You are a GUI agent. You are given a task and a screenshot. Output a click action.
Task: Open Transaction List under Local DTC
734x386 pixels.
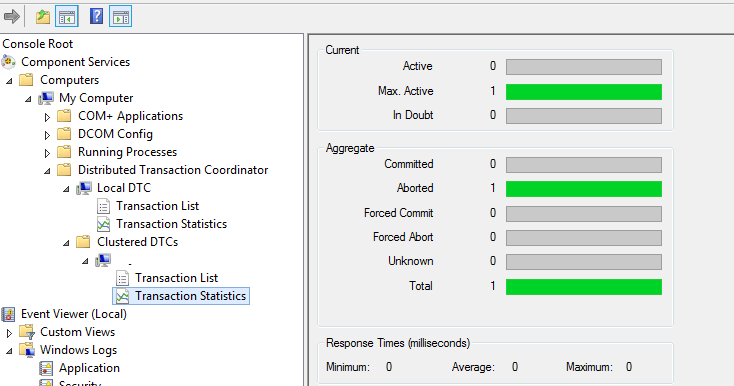(157, 206)
